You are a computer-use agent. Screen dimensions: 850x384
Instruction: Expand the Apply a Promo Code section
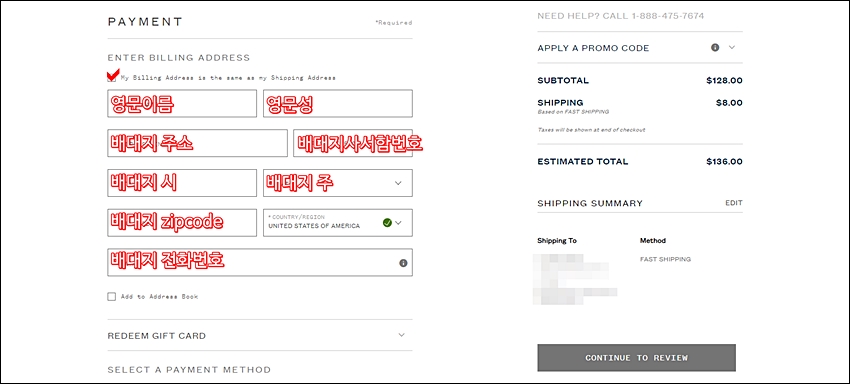pyautogui.click(x=732, y=47)
